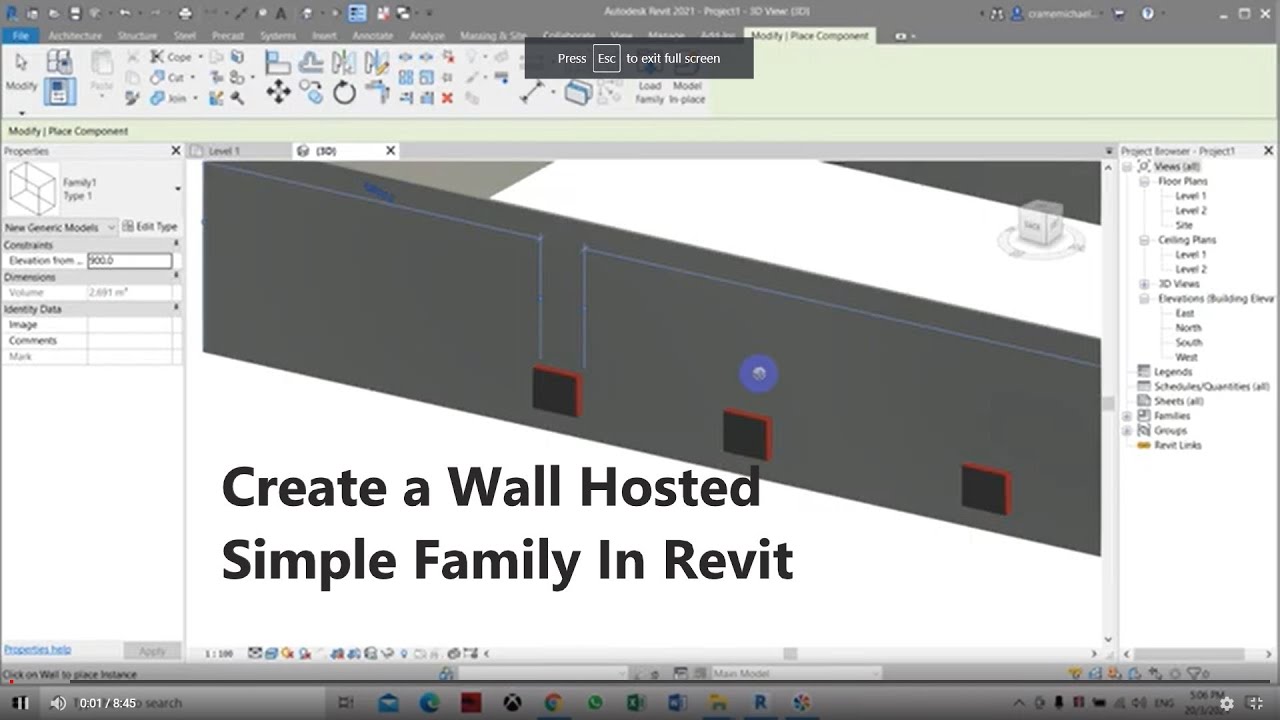1280x720 pixels.
Task: Pause the video playback
Action: tap(21, 703)
